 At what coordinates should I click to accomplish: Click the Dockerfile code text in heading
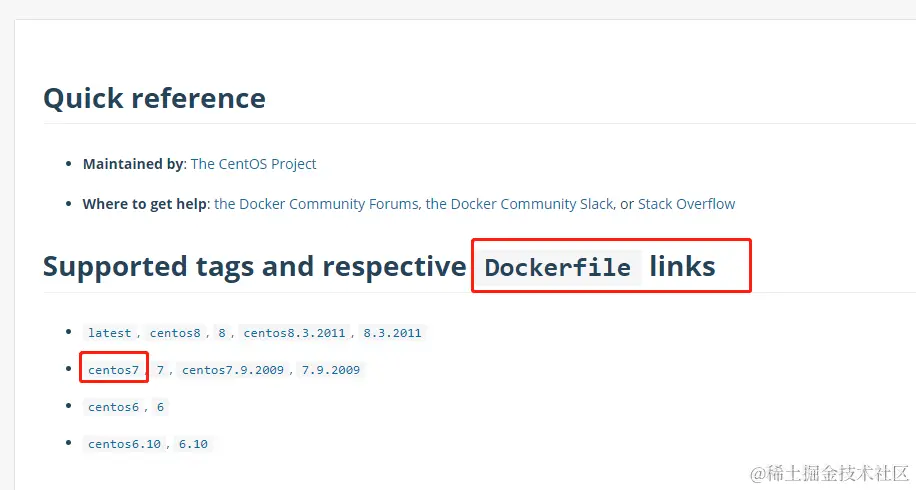coord(557,268)
